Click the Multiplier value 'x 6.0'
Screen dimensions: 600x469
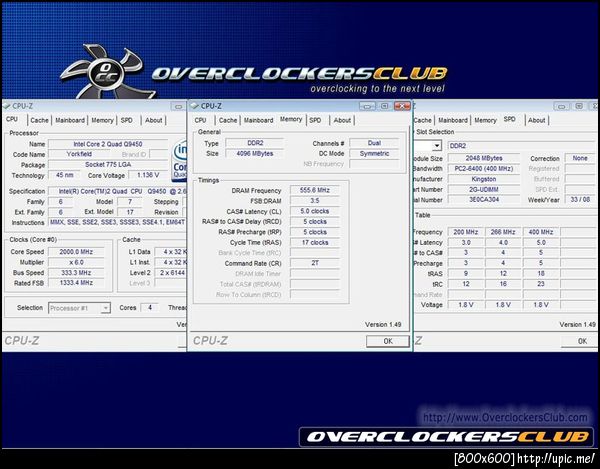[76, 262]
